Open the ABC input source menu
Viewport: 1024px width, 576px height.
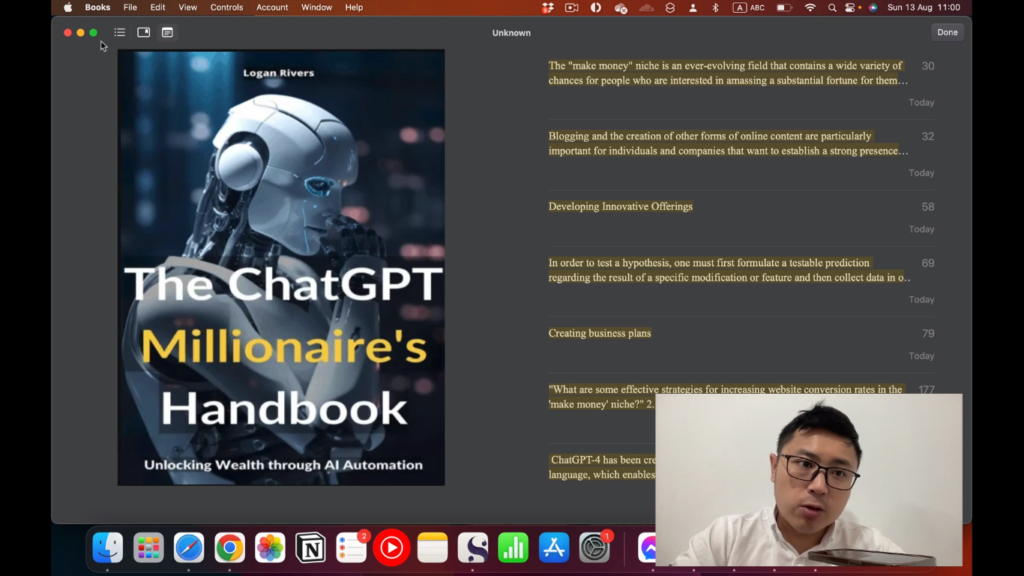pyautogui.click(x=748, y=7)
